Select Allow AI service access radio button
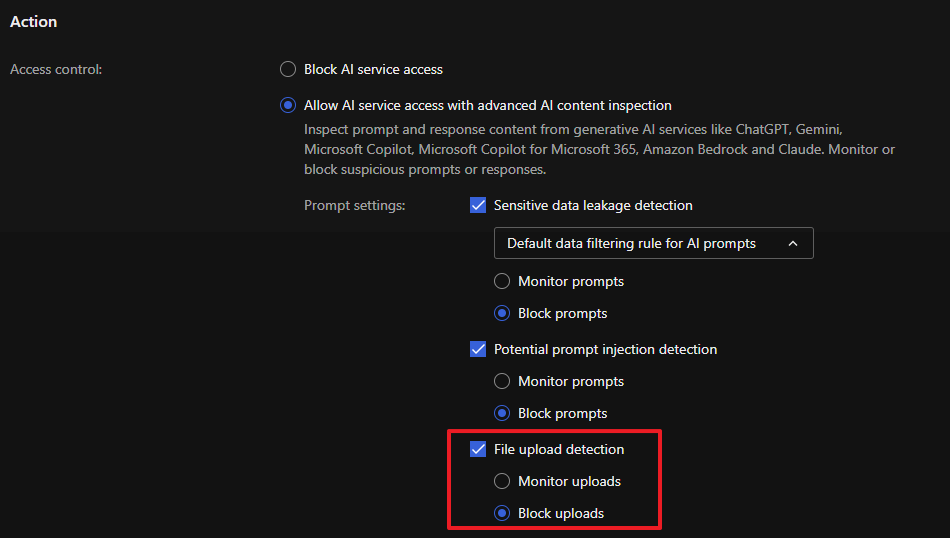This screenshot has width=950, height=538. point(288,105)
